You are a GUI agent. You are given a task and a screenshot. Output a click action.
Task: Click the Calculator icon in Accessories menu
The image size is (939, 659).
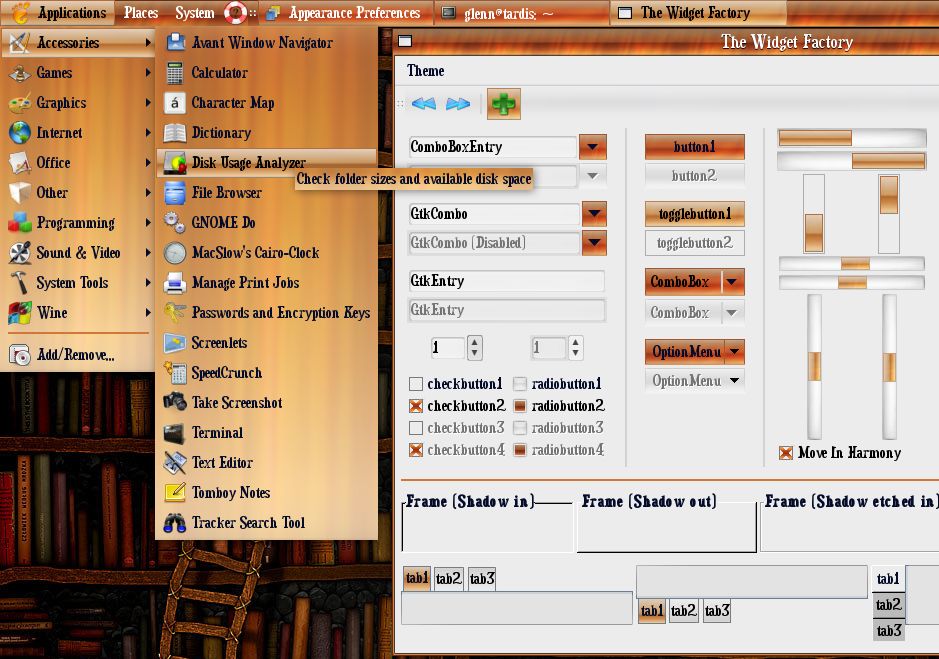click(175, 72)
